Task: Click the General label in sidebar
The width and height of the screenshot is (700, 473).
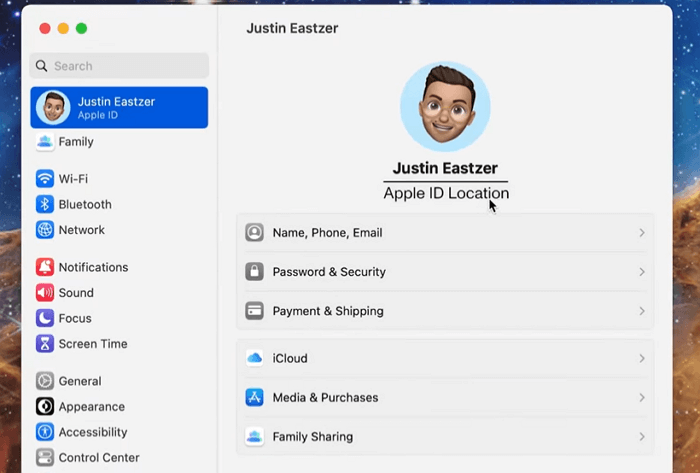Action: (x=80, y=381)
